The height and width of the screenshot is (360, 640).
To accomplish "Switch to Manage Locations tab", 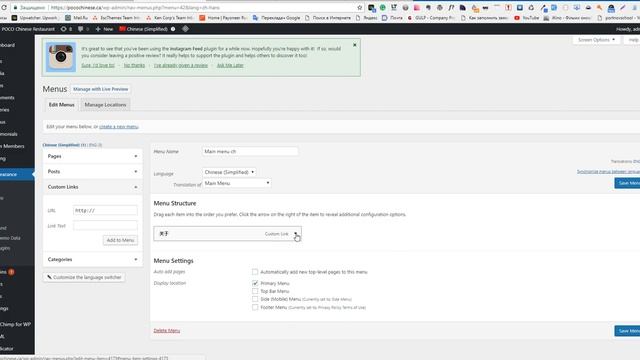I will pos(105,105).
